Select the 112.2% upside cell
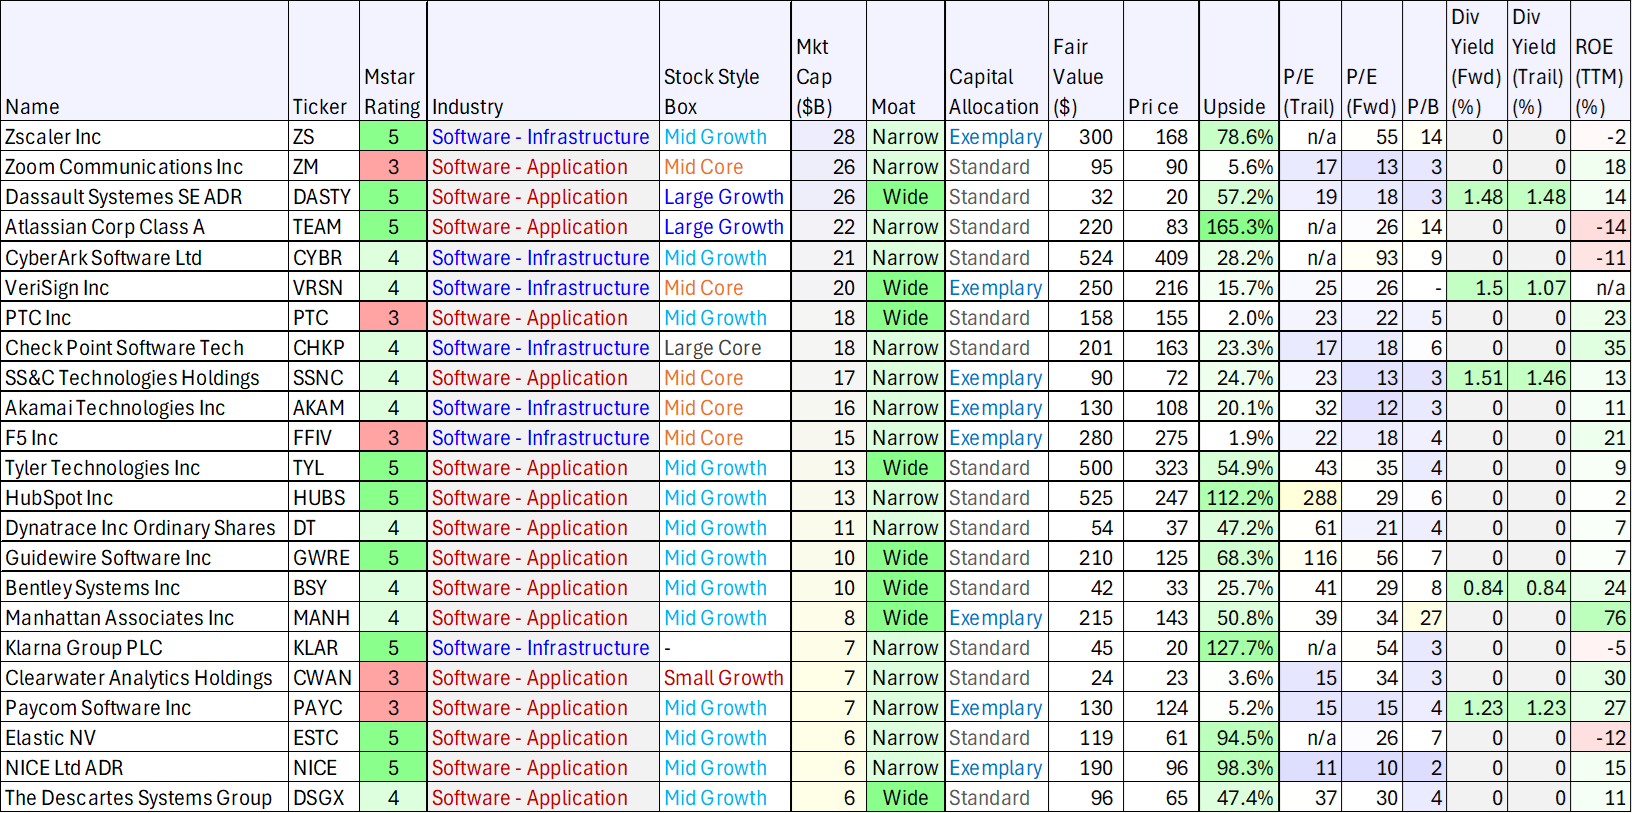The height and width of the screenshot is (813, 1632). pos(1239,497)
